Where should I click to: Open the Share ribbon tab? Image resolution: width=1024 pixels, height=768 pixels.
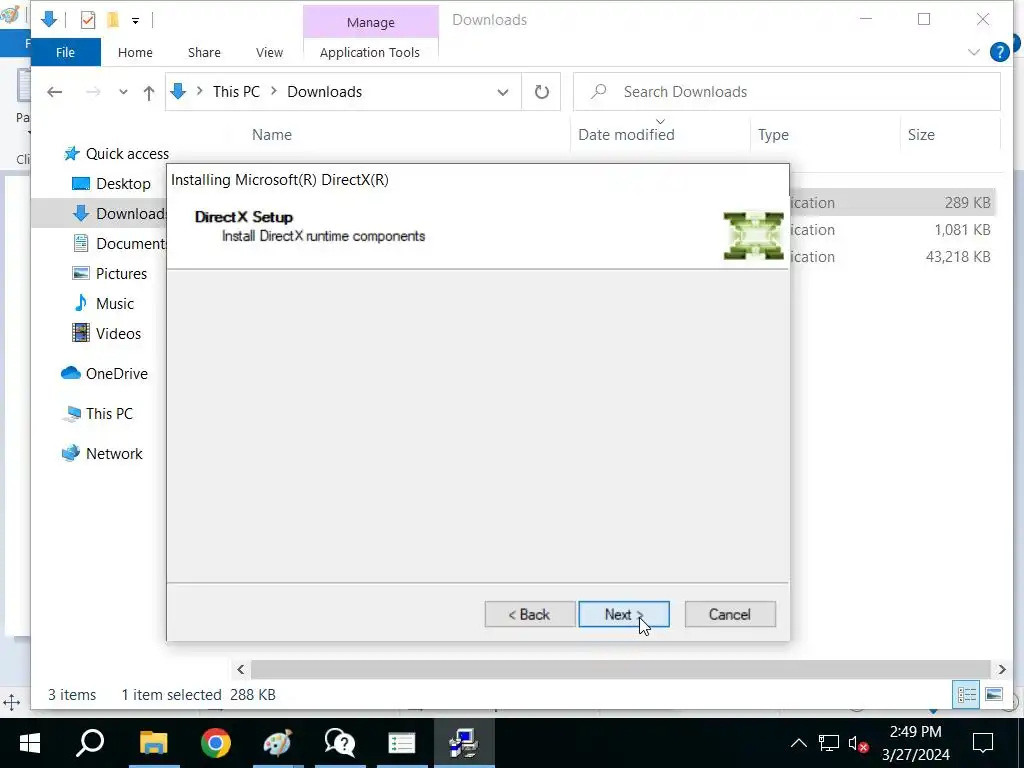point(204,52)
